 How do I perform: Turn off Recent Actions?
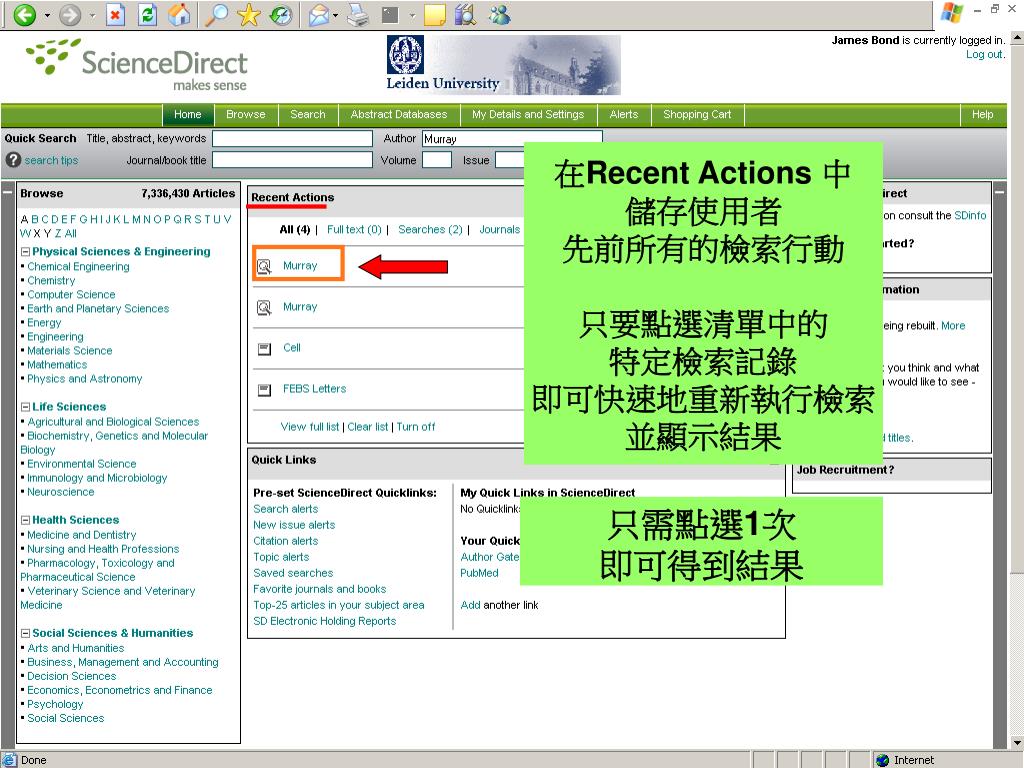pos(415,427)
